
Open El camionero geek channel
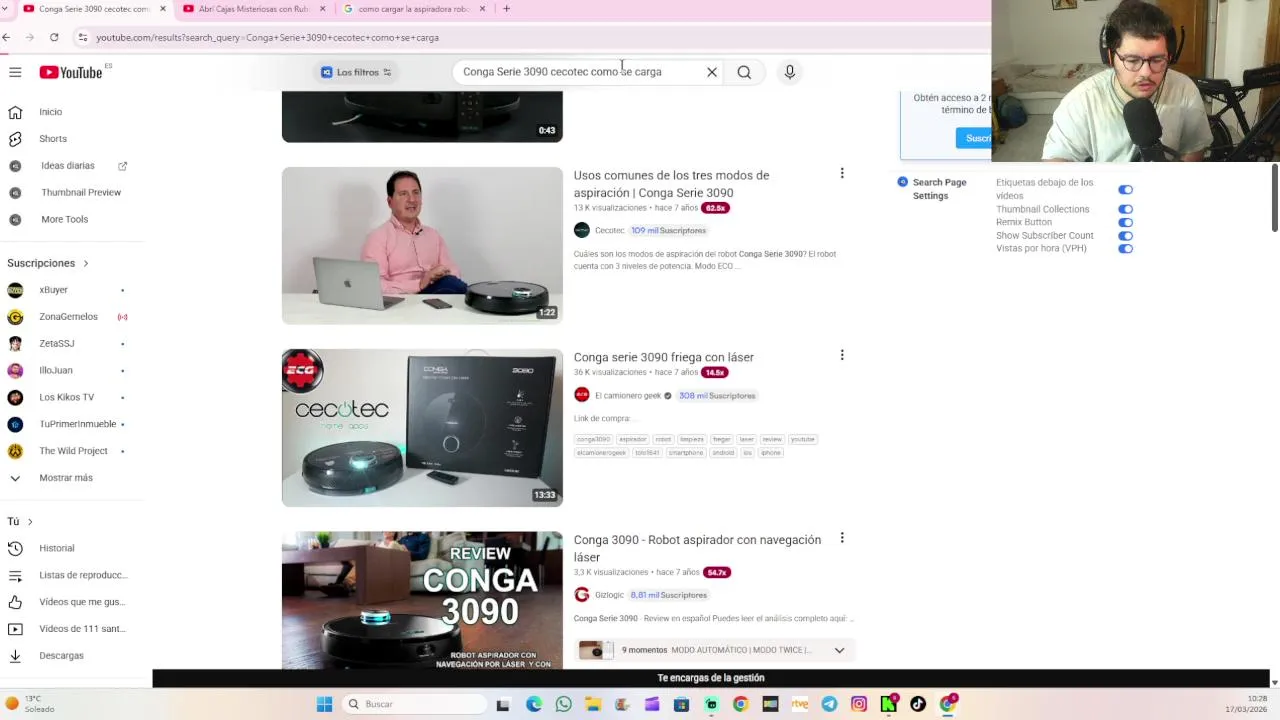[628, 396]
